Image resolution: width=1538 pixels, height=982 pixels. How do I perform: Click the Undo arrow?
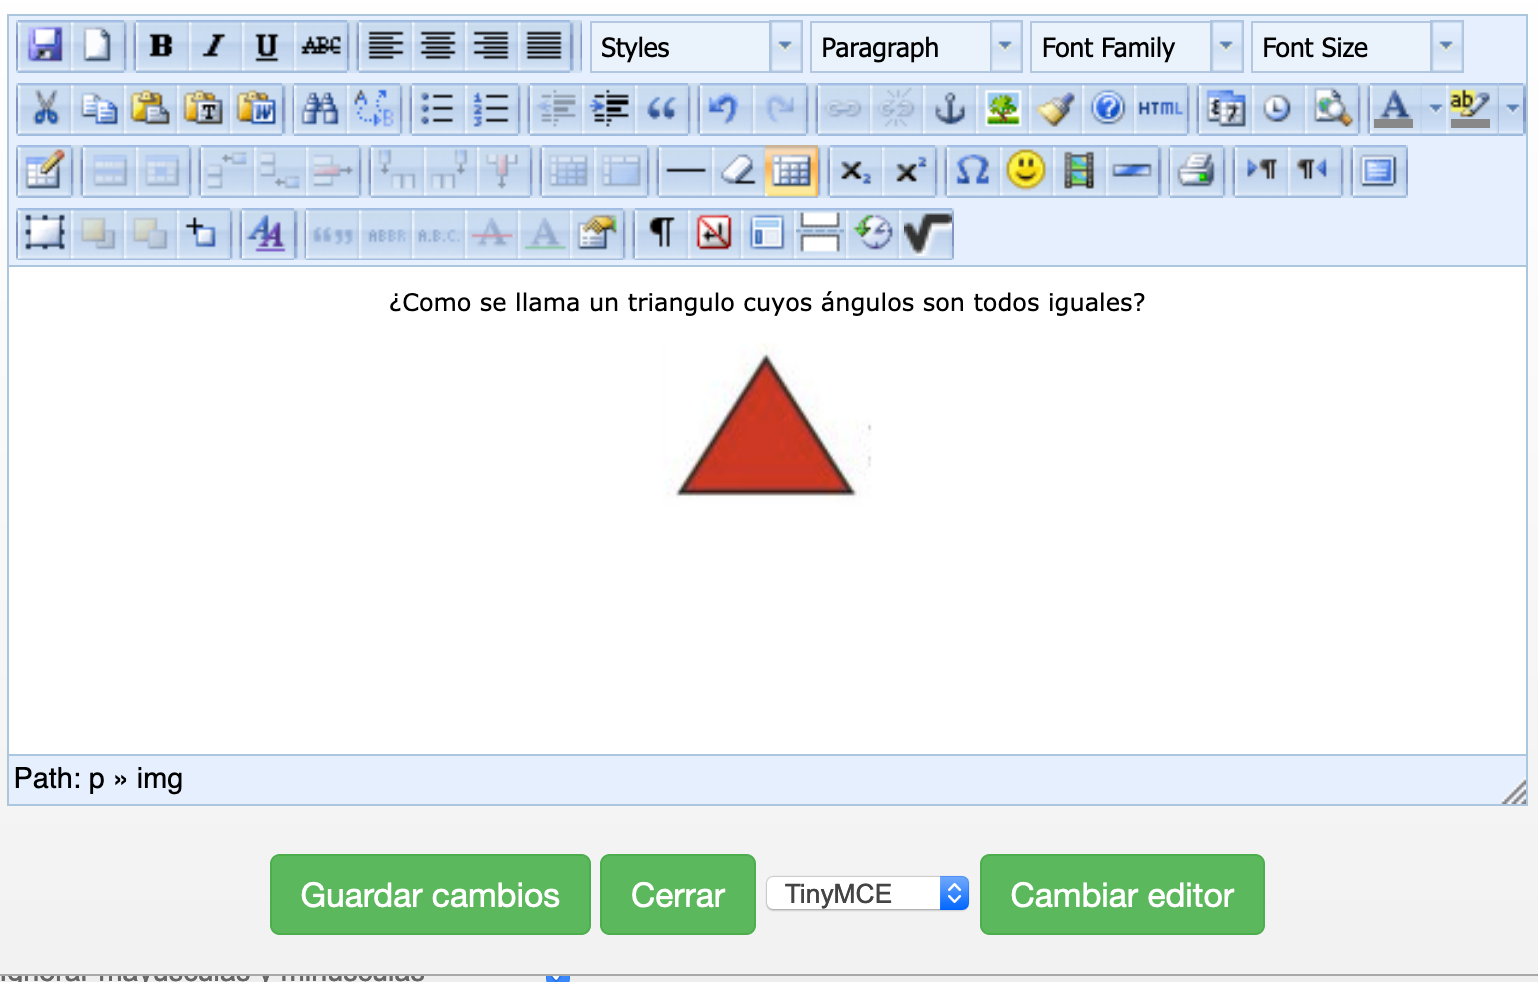pos(723,109)
